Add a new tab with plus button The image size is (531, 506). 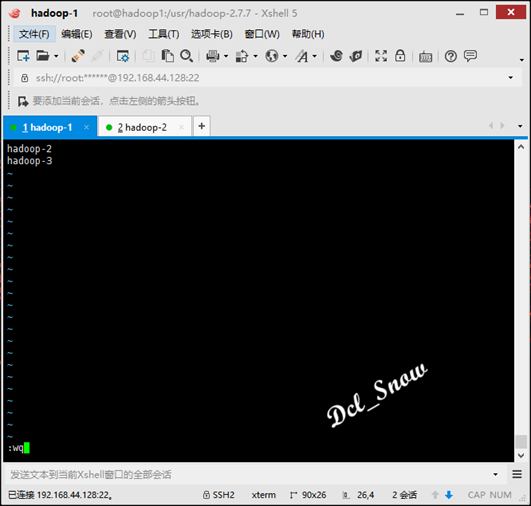(x=202, y=126)
